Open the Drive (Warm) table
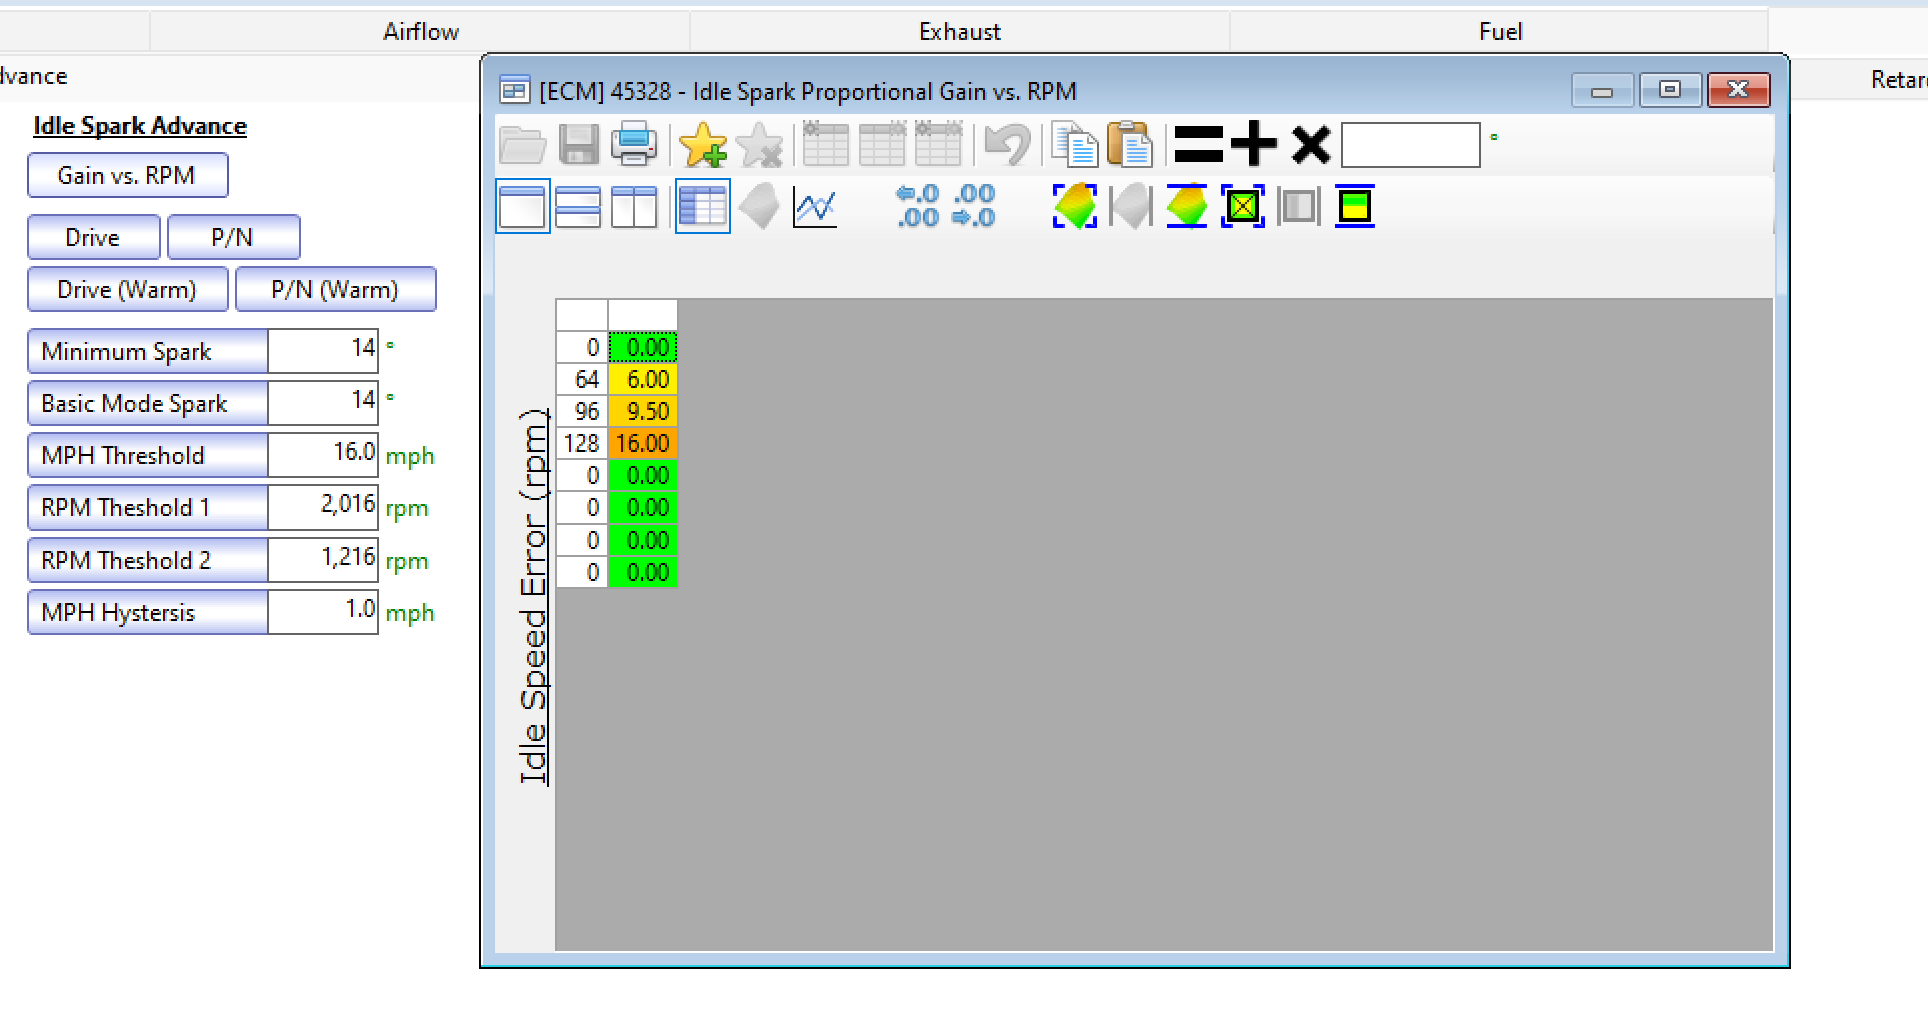The height and width of the screenshot is (1032, 1928). point(127,290)
